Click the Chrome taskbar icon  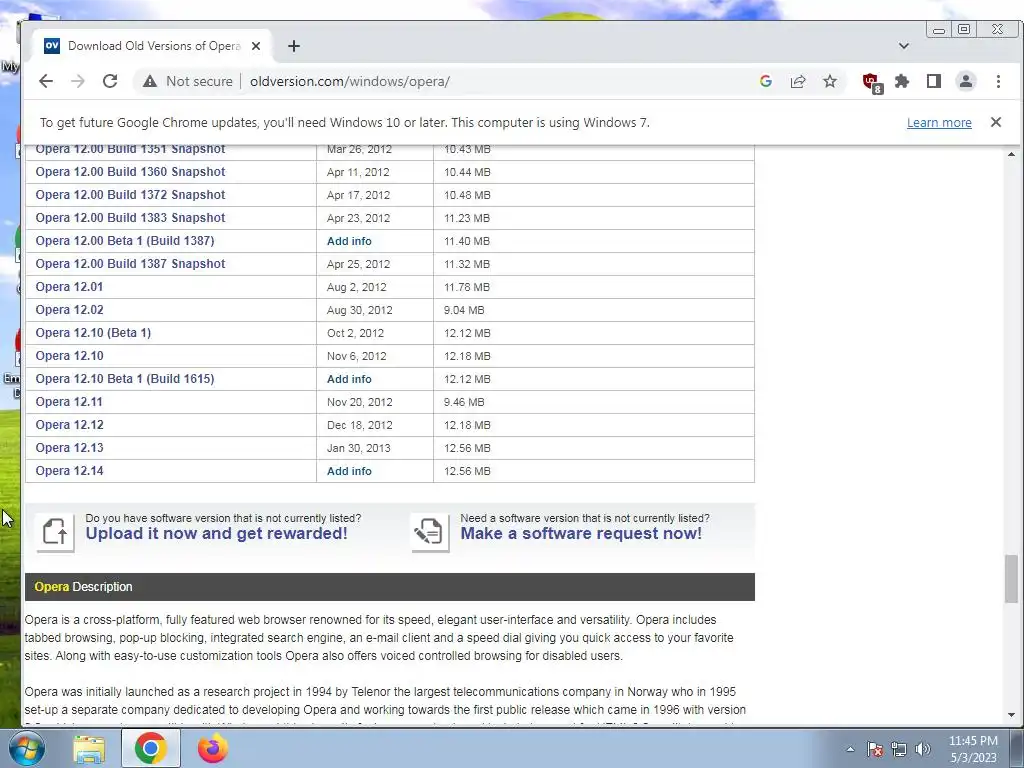[151, 748]
